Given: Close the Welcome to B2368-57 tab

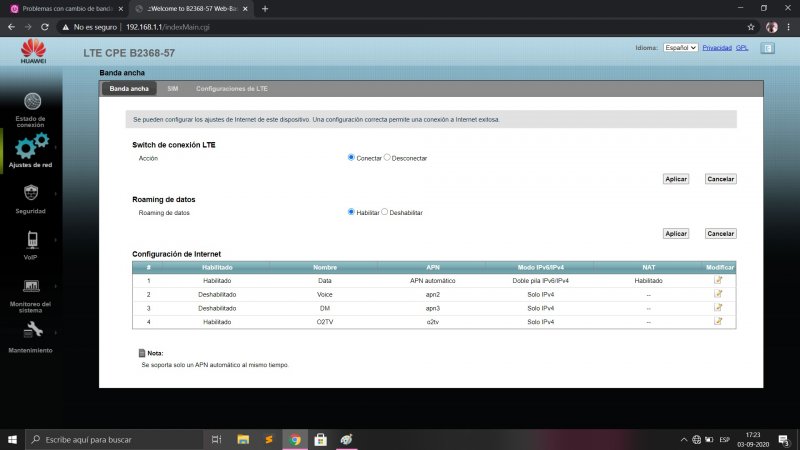Looking at the screenshot, I should pos(245,9).
